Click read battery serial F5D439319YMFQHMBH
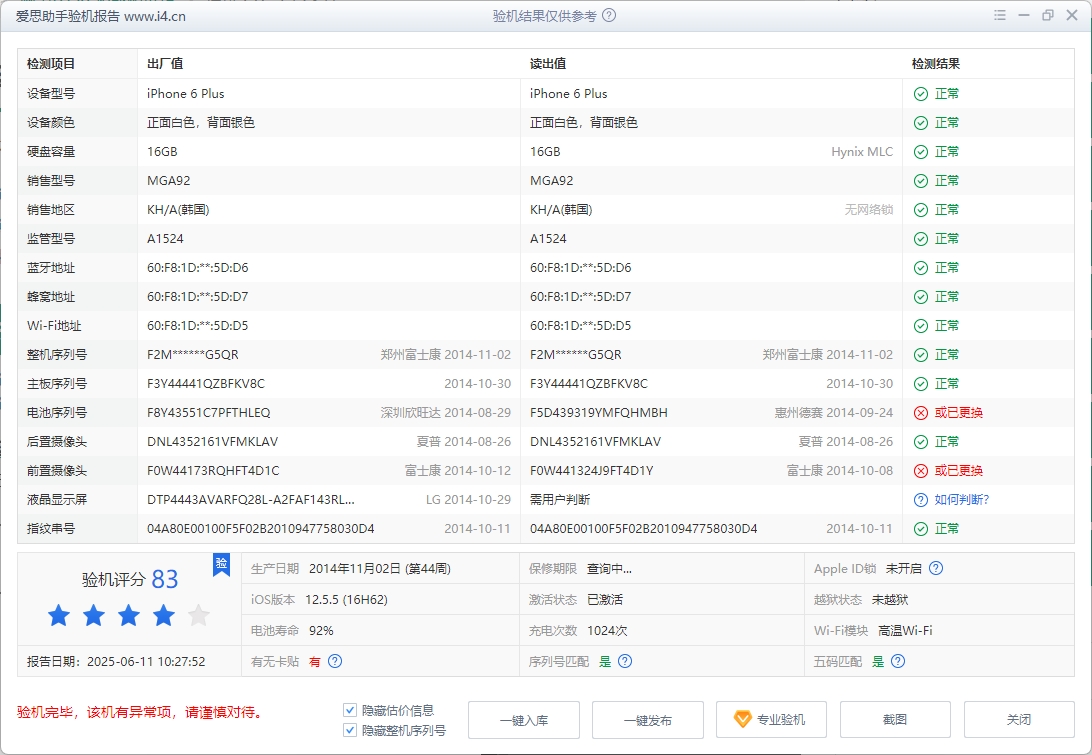Viewport: 1092px width, 755px height. coord(599,412)
